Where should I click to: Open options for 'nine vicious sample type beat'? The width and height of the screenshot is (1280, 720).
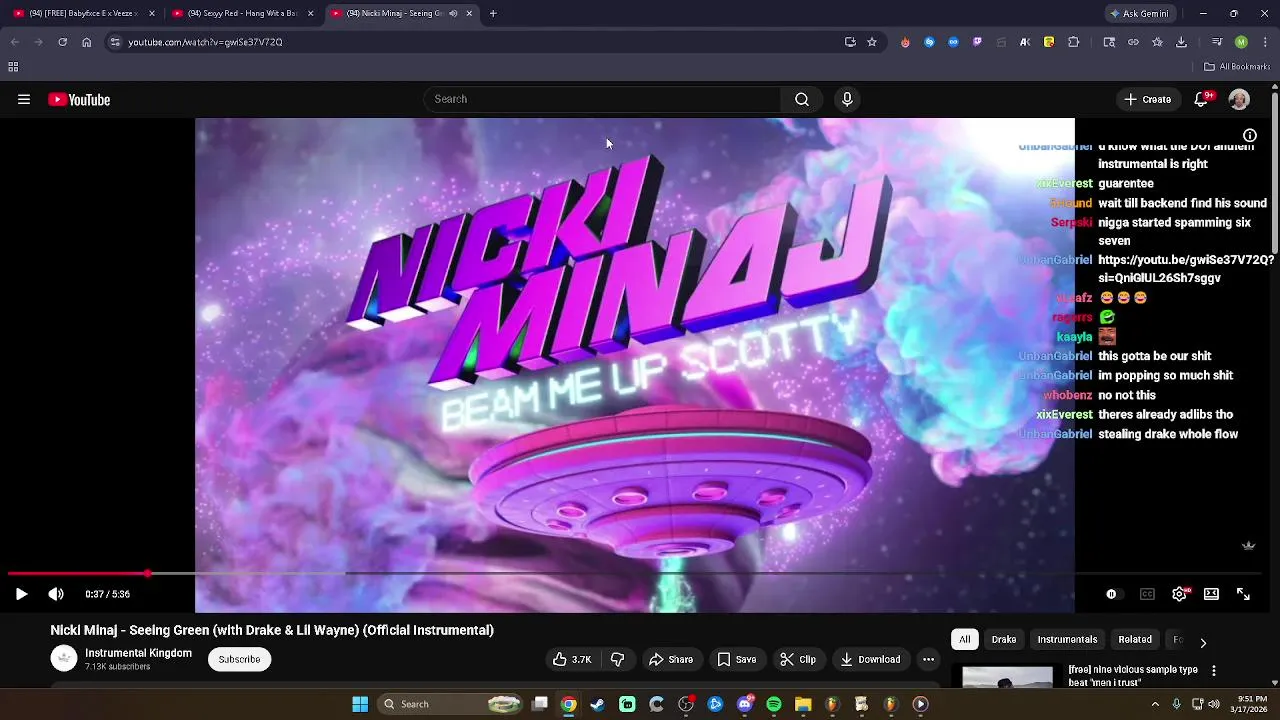(x=1214, y=671)
